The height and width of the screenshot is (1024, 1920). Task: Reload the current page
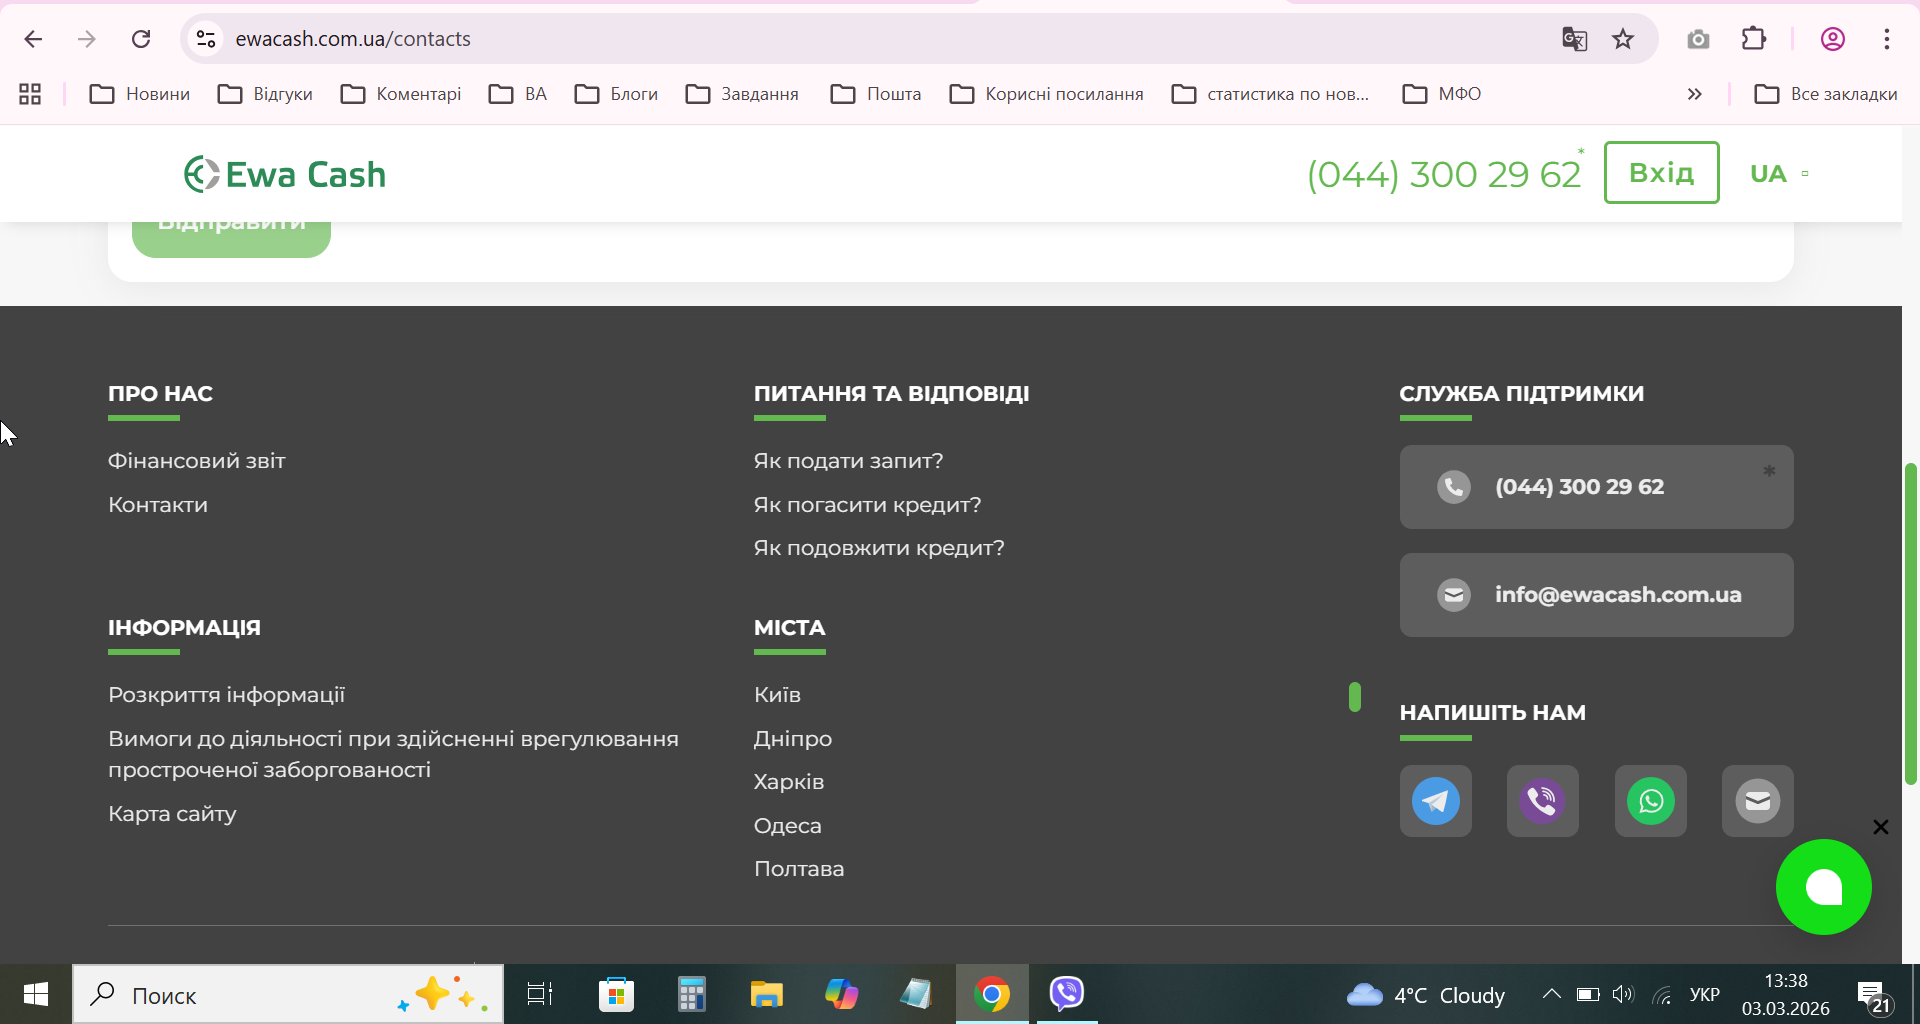click(x=141, y=39)
